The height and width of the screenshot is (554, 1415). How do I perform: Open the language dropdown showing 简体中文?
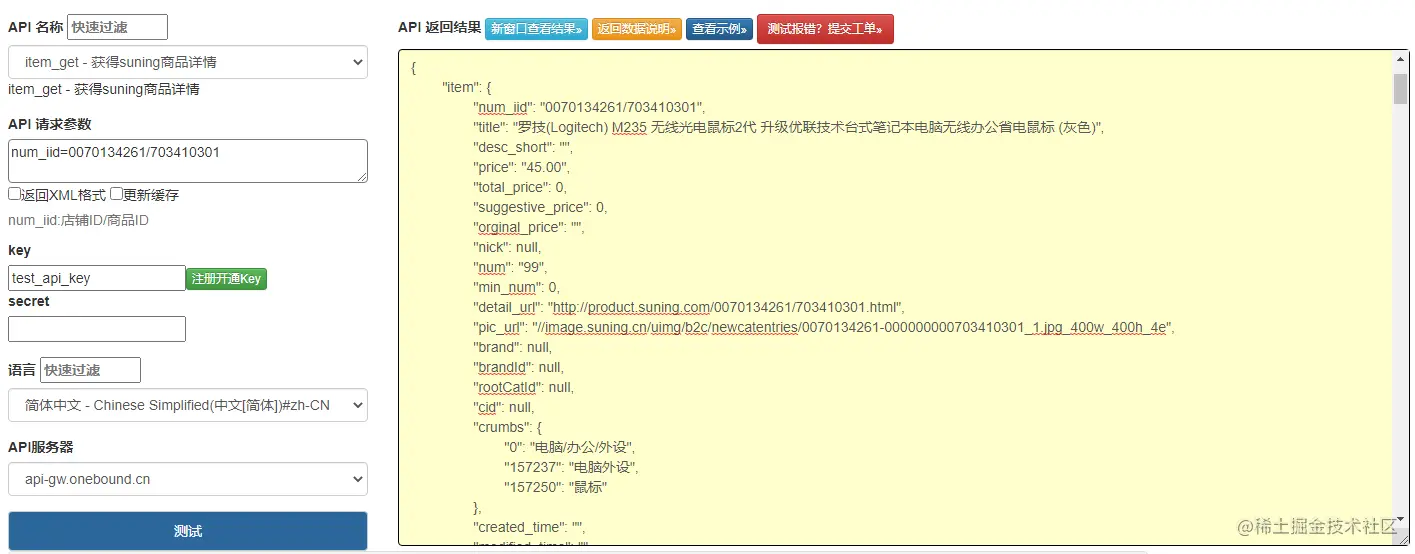click(x=188, y=405)
